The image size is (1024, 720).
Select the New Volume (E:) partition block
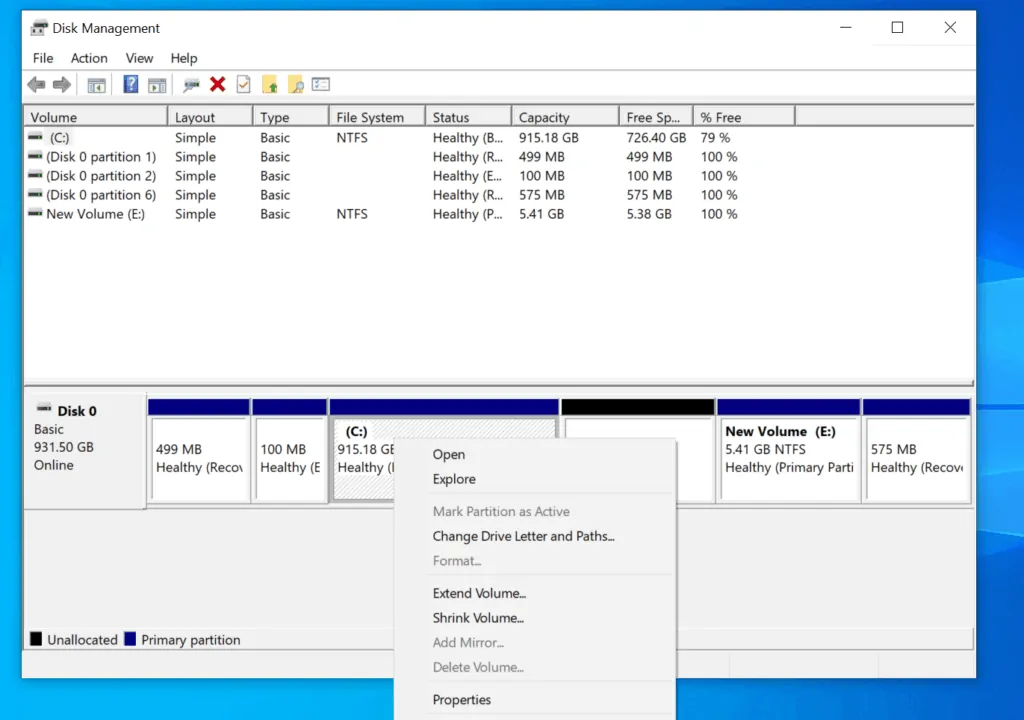[x=789, y=451]
